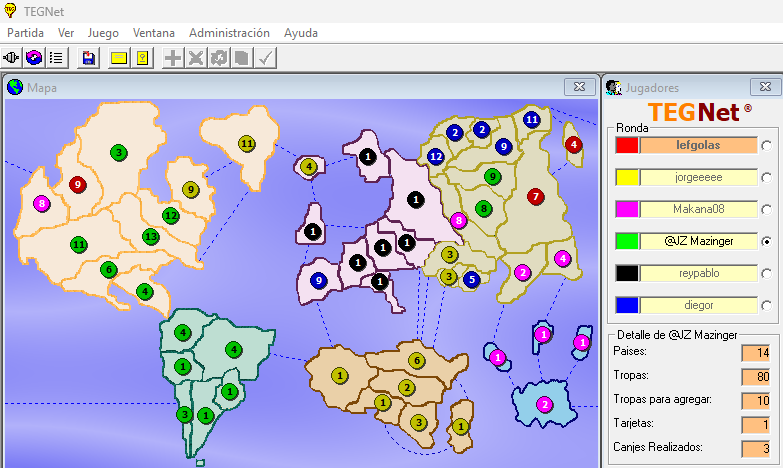The height and width of the screenshot is (468, 783).
Task: Select the magenta 4 troop marker
Action: (563, 259)
